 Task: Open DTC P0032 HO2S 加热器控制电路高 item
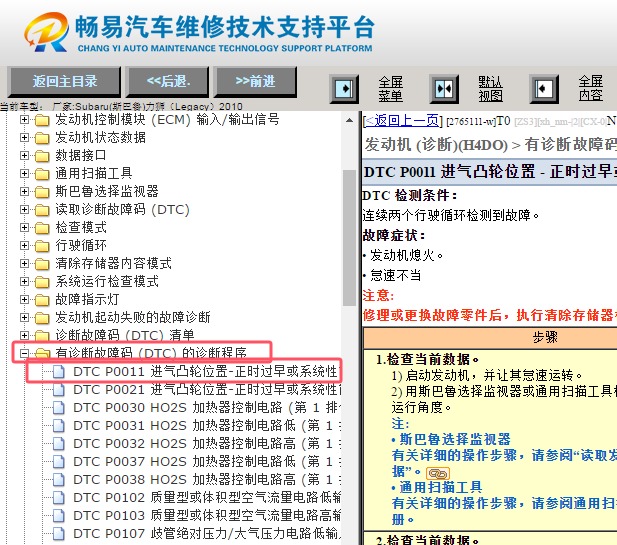click(206, 443)
